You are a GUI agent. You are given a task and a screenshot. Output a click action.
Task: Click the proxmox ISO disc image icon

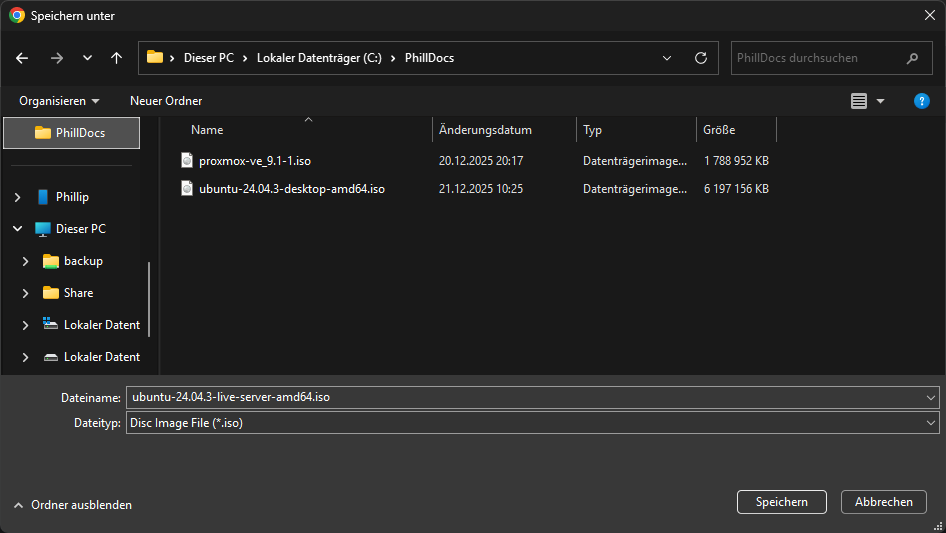tap(187, 160)
